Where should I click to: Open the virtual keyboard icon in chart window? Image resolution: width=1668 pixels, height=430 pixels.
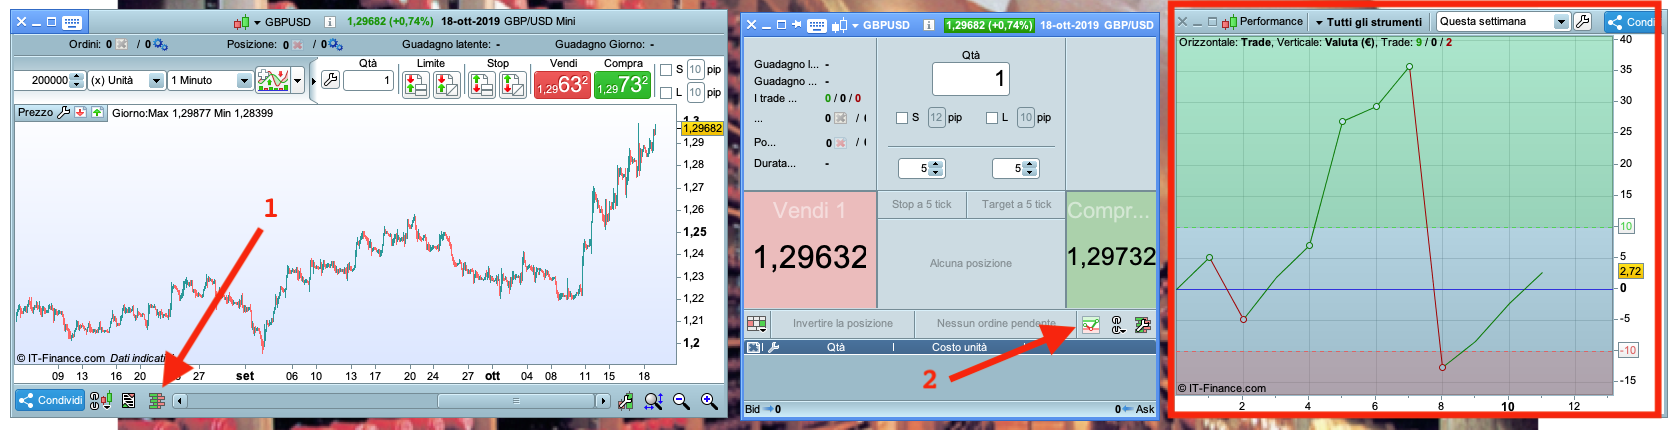tap(72, 21)
